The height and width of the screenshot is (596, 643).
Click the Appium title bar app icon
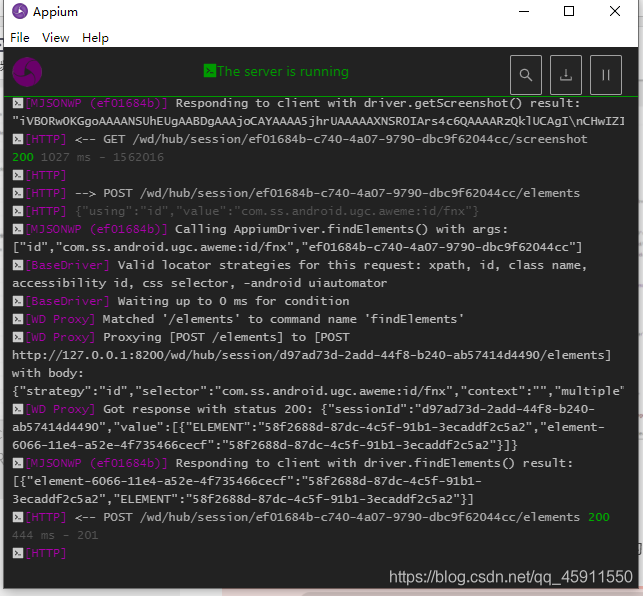20,11
